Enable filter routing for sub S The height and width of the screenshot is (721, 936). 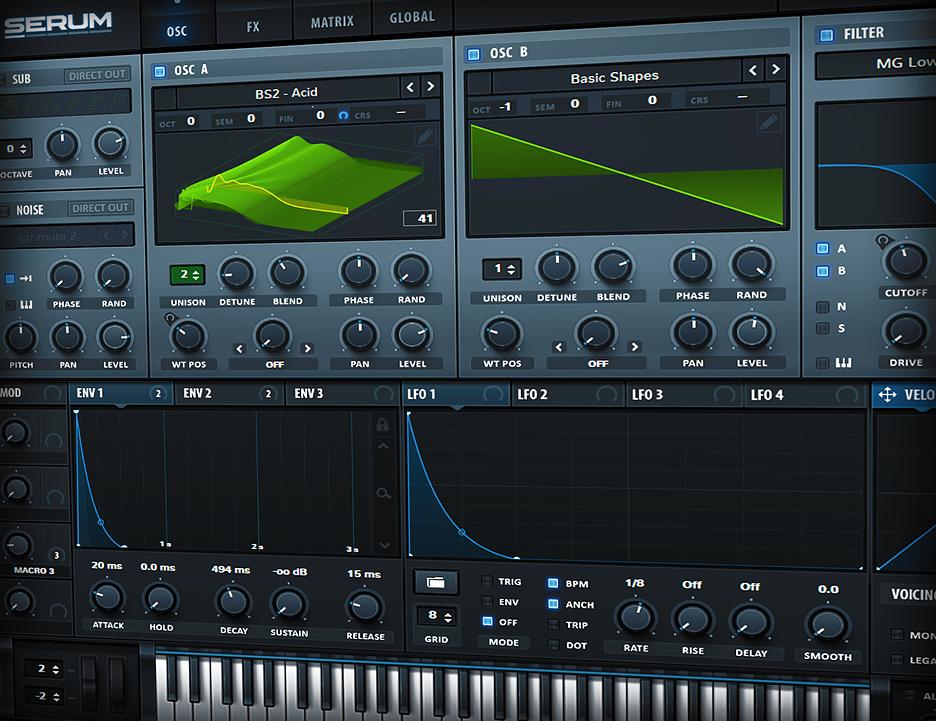(x=823, y=328)
